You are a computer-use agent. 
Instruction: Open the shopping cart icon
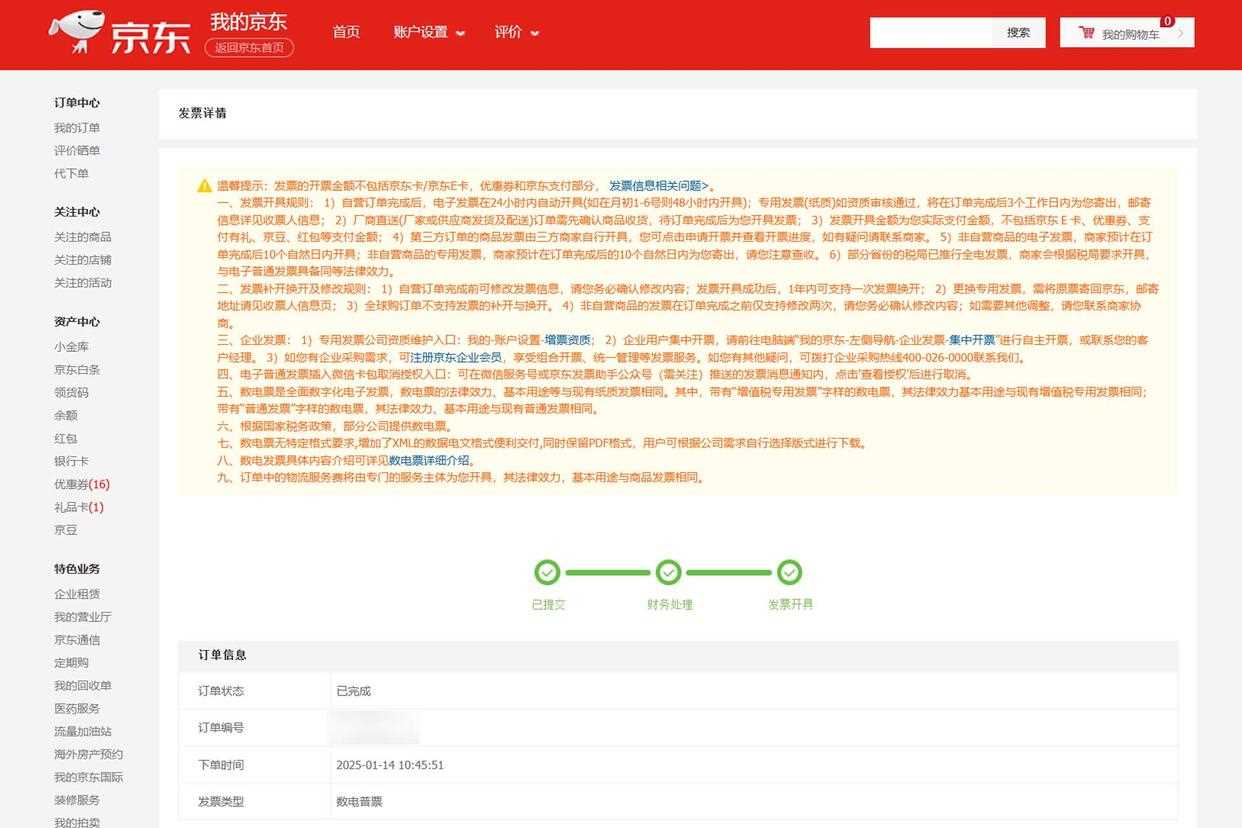tap(1086, 33)
